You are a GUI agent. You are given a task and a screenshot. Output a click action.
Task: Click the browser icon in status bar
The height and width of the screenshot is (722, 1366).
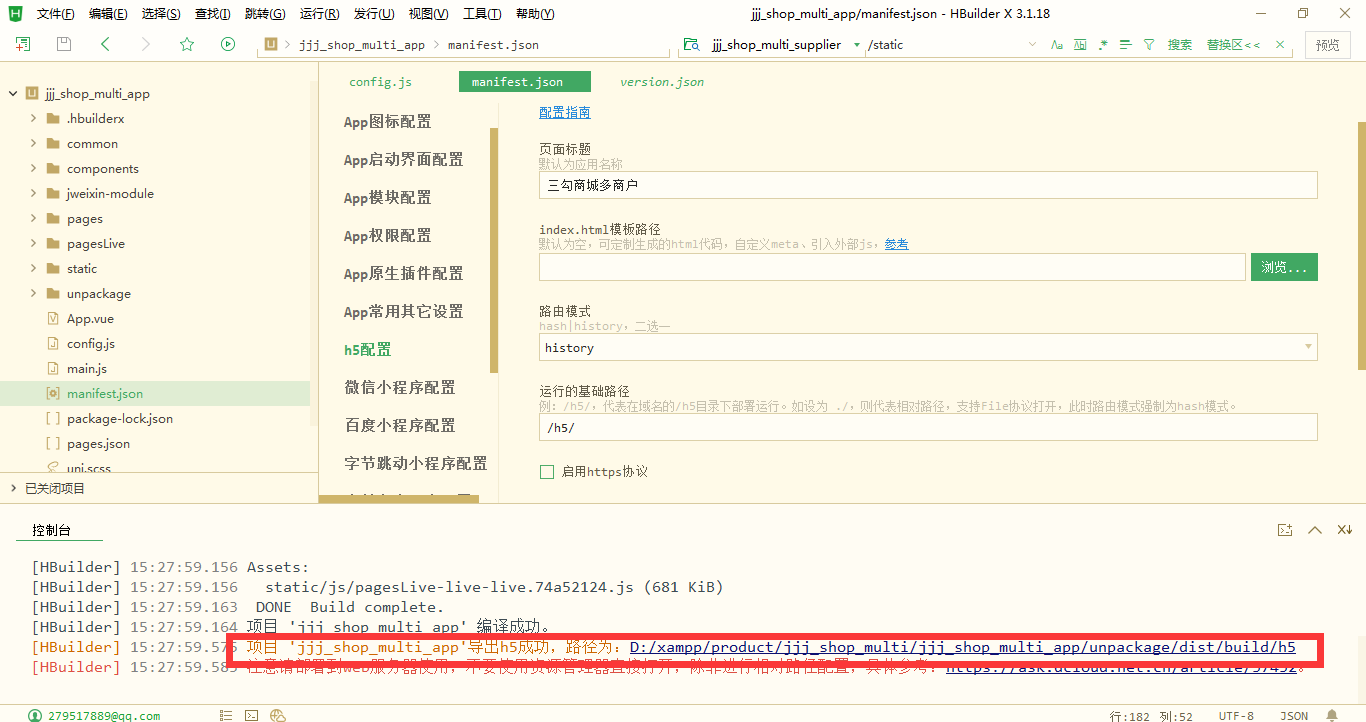278,716
